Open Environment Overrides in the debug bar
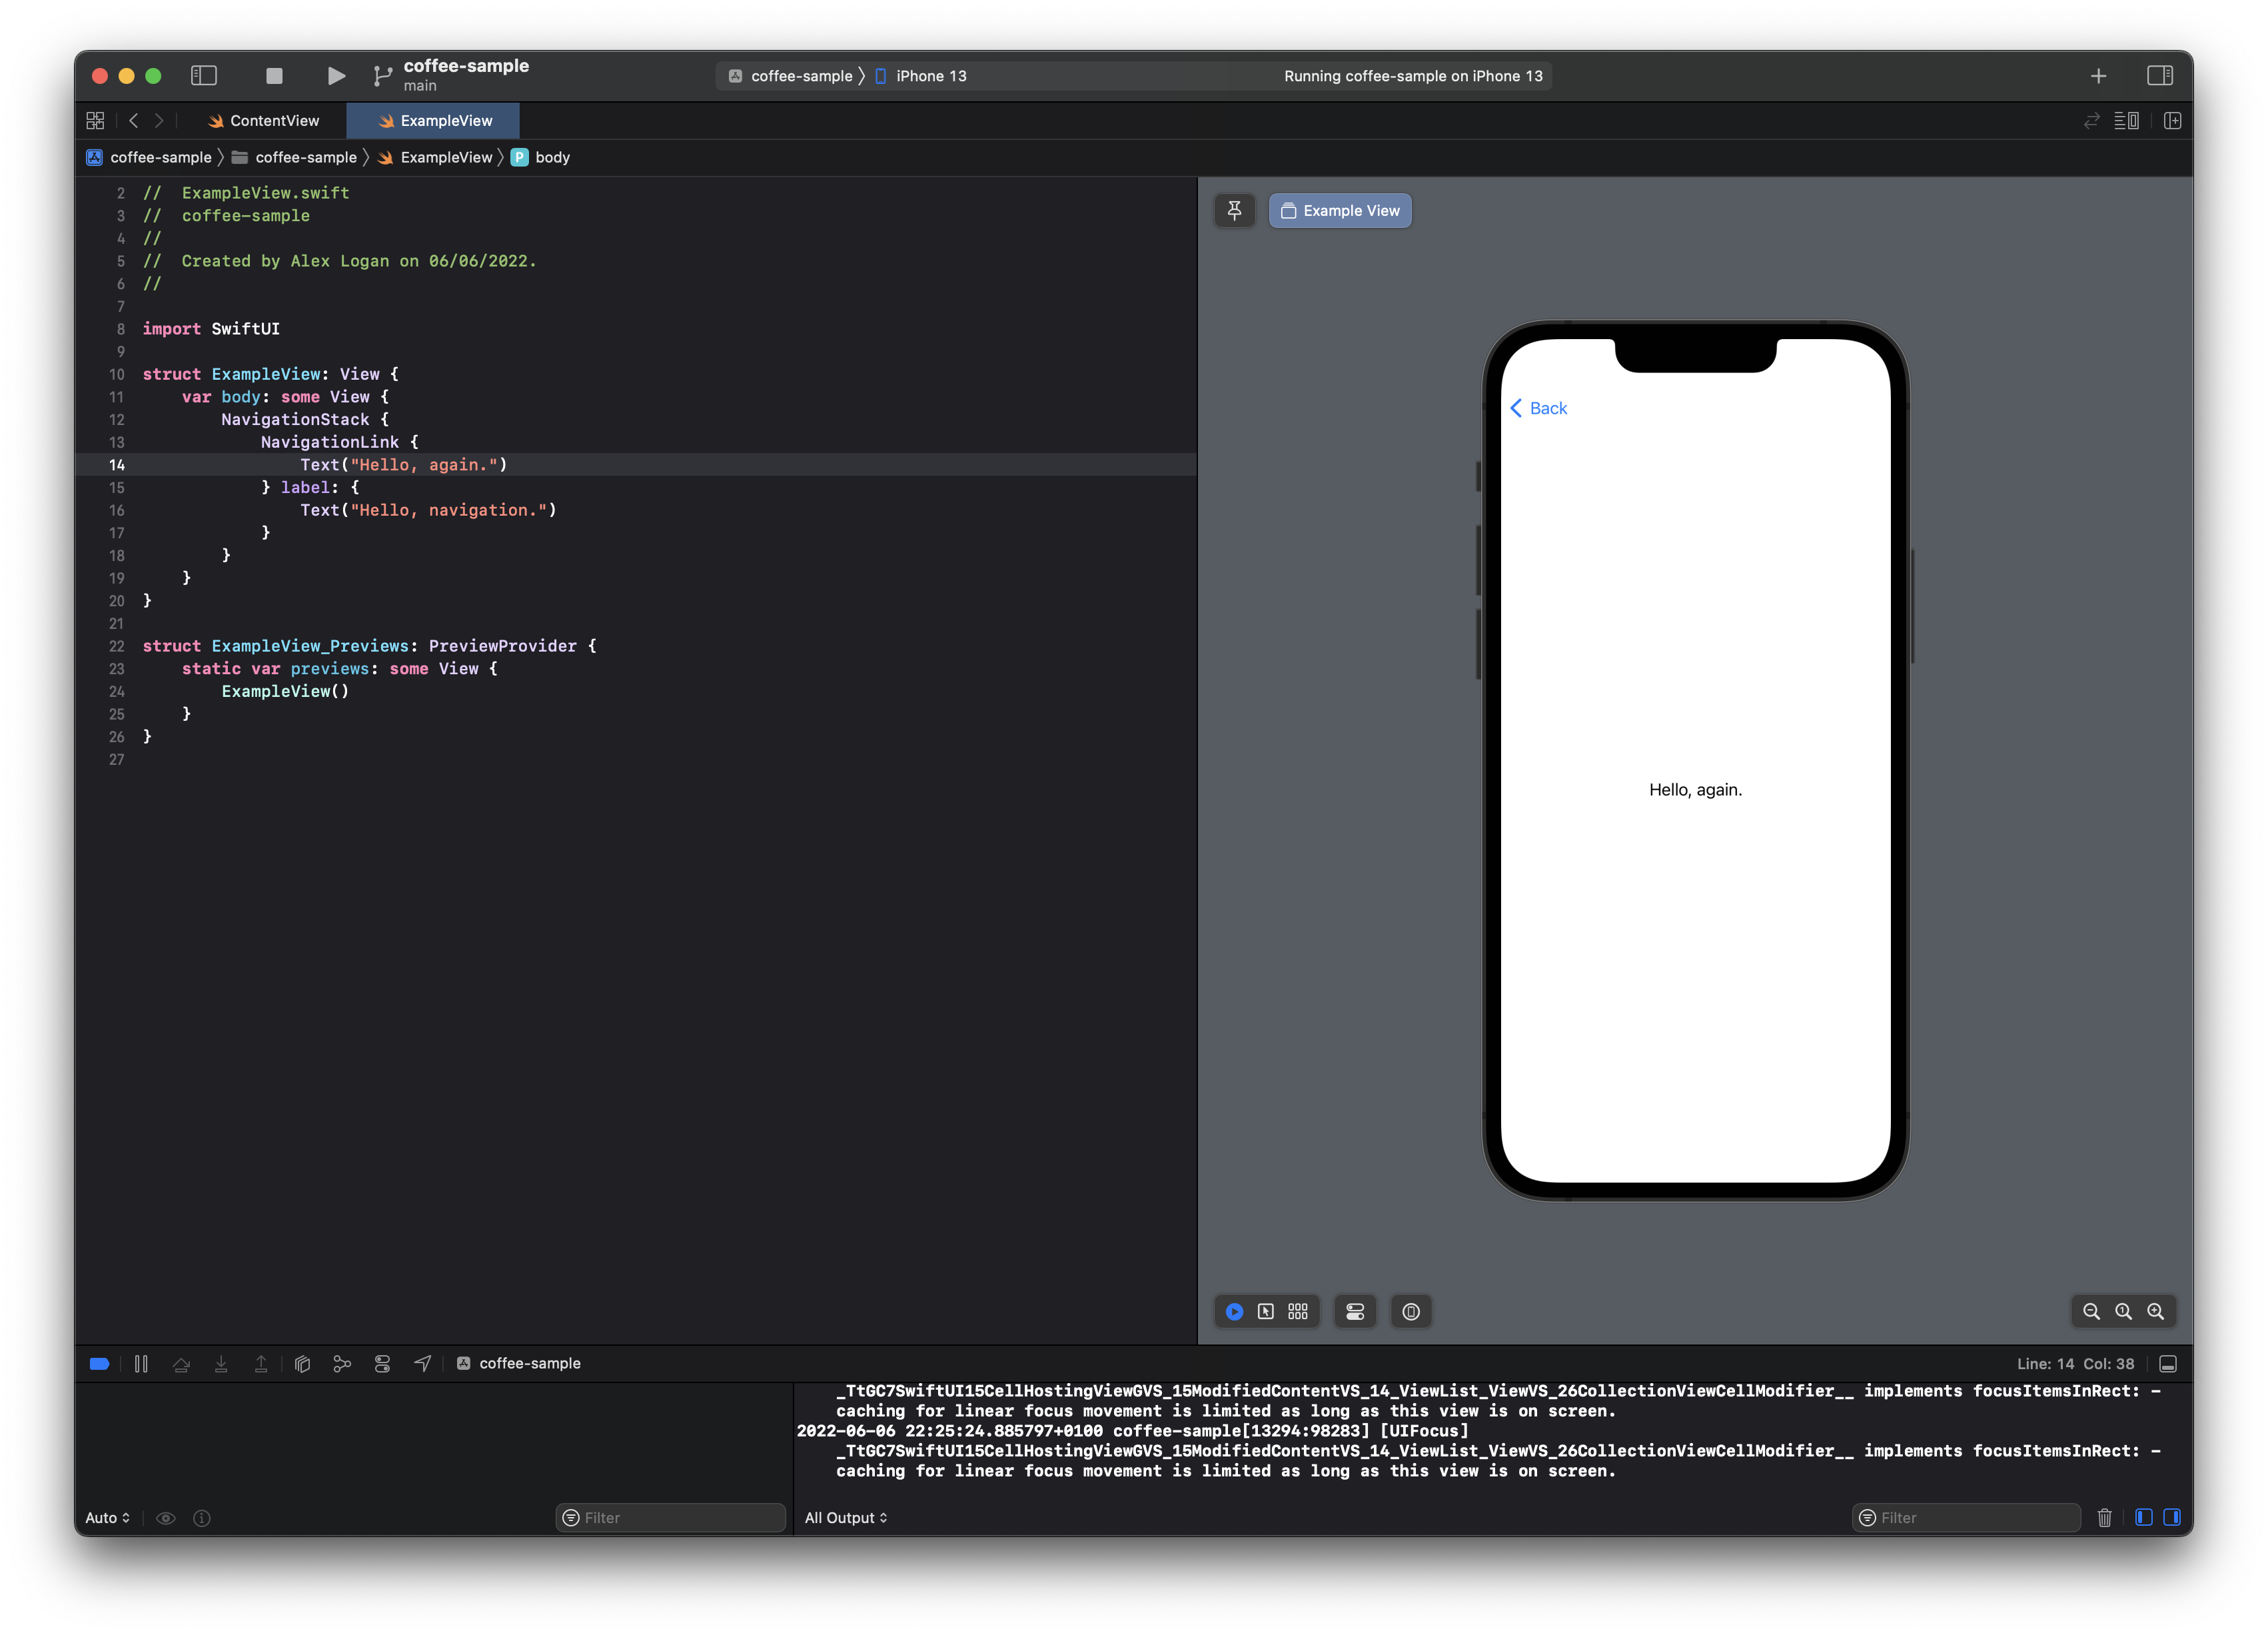 click(x=383, y=1363)
